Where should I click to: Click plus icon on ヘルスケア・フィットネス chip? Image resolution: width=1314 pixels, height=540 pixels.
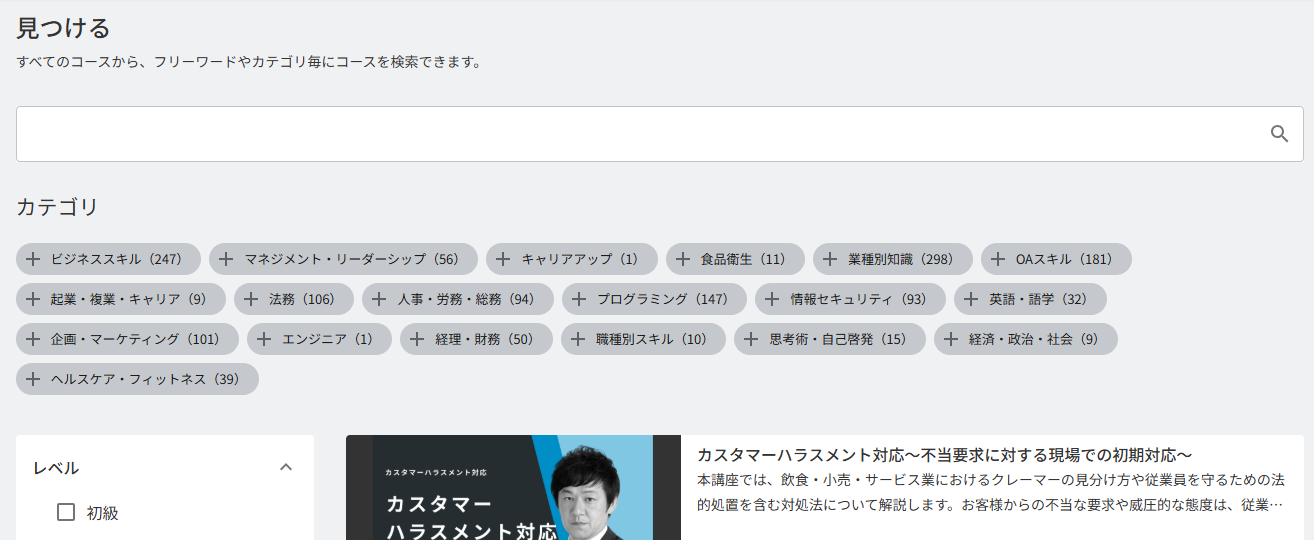point(33,379)
